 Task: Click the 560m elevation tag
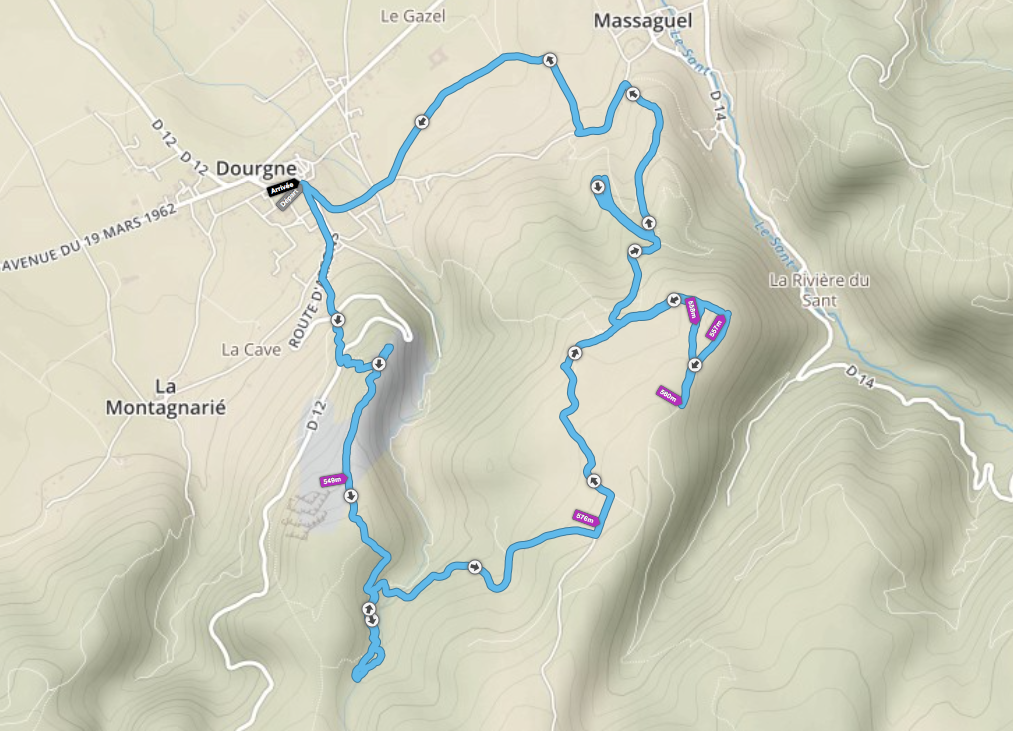click(x=670, y=394)
